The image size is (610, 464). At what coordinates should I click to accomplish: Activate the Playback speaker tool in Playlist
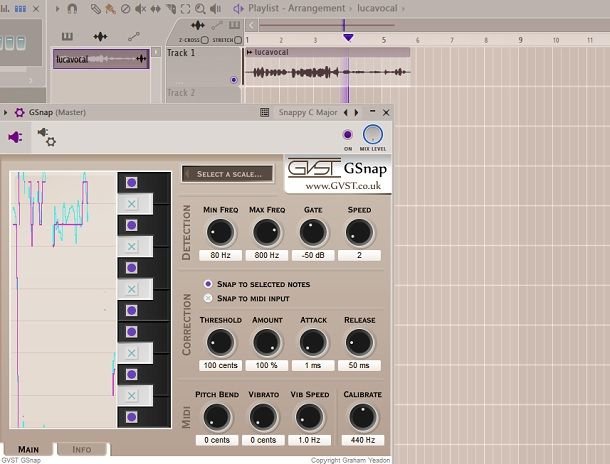(216, 9)
